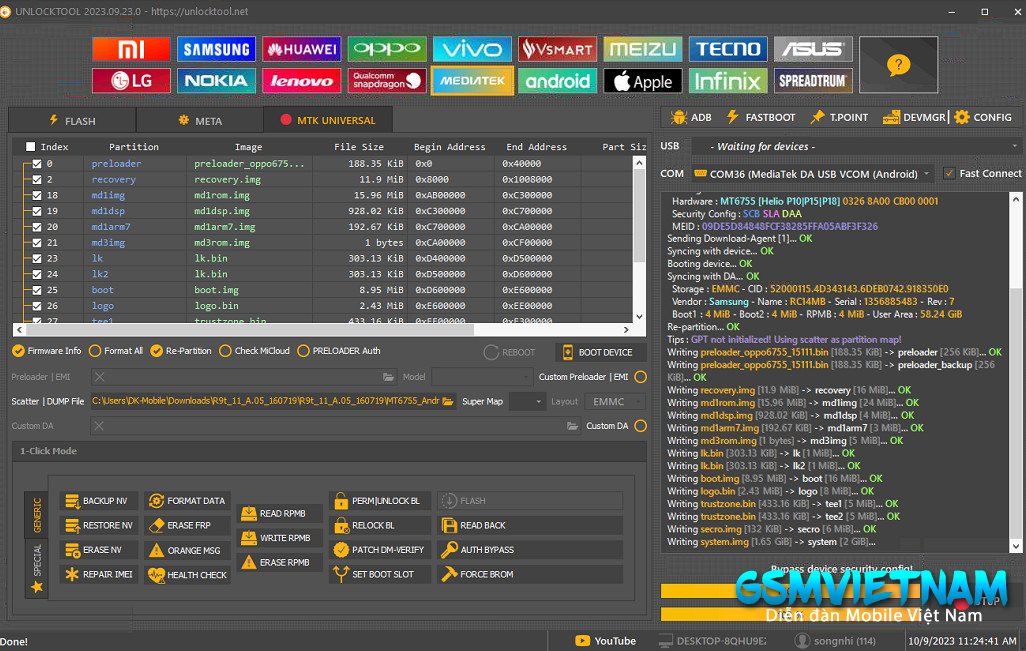Screen dimensions: 1026x651
Task: Choose the Samsung brand tile
Action: 216,49
